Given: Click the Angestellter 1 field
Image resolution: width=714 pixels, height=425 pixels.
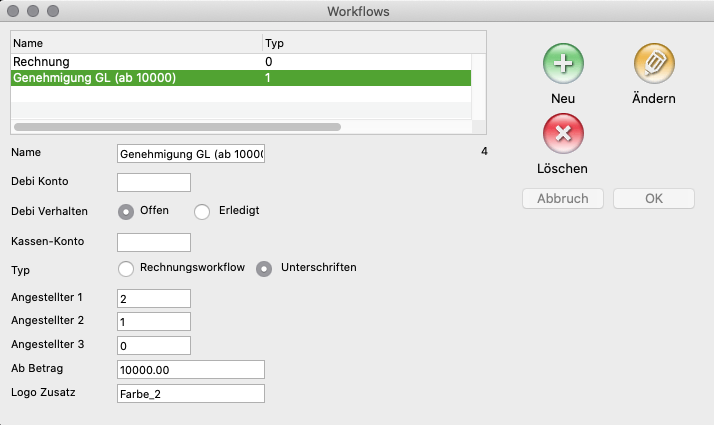Looking at the screenshot, I should point(154,298).
